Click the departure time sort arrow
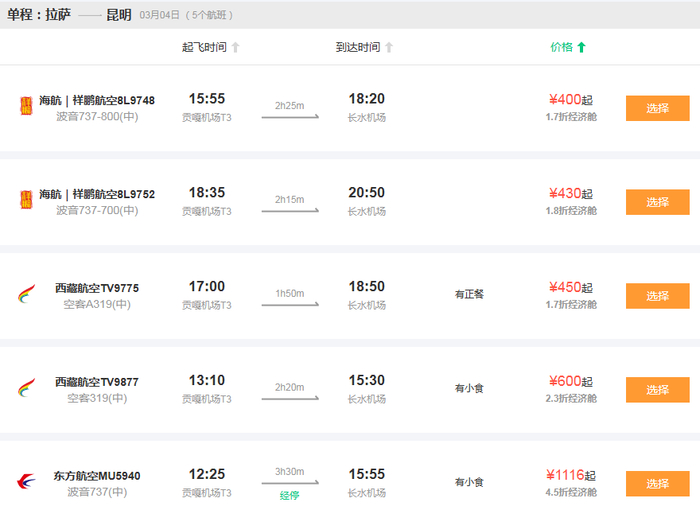The height and width of the screenshot is (522, 700). [x=236, y=47]
